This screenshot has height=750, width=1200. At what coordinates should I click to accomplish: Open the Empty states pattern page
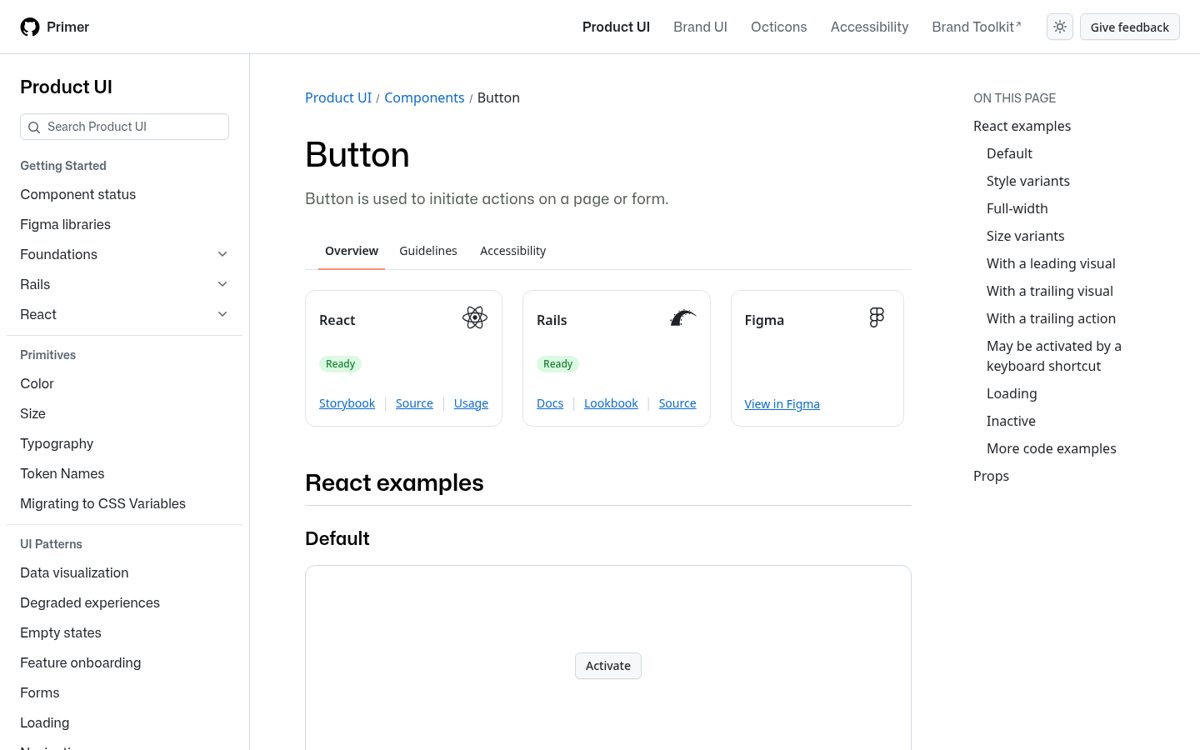tap(61, 633)
